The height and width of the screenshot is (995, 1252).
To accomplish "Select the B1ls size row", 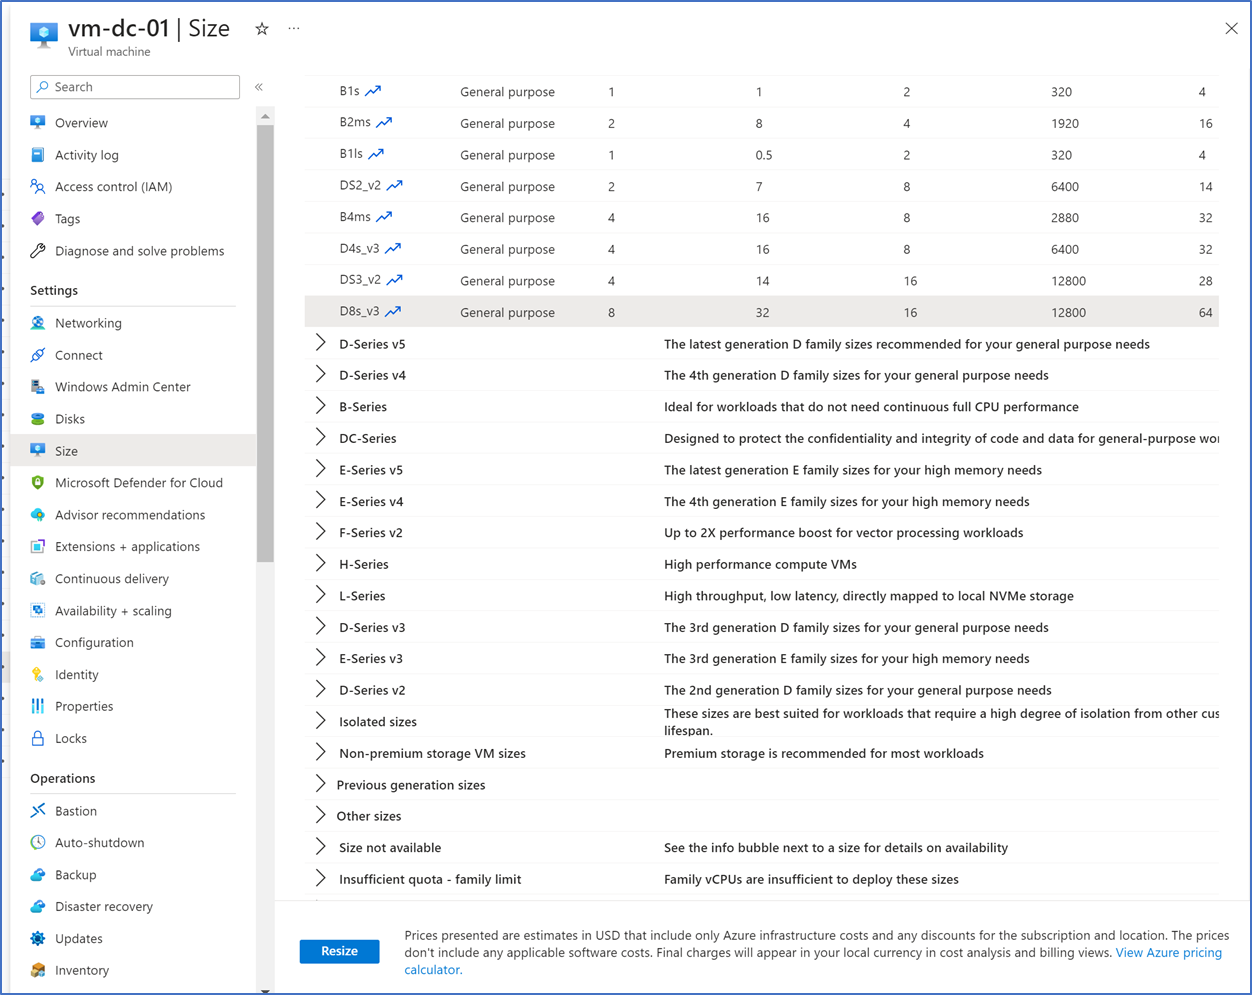I will point(761,155).
